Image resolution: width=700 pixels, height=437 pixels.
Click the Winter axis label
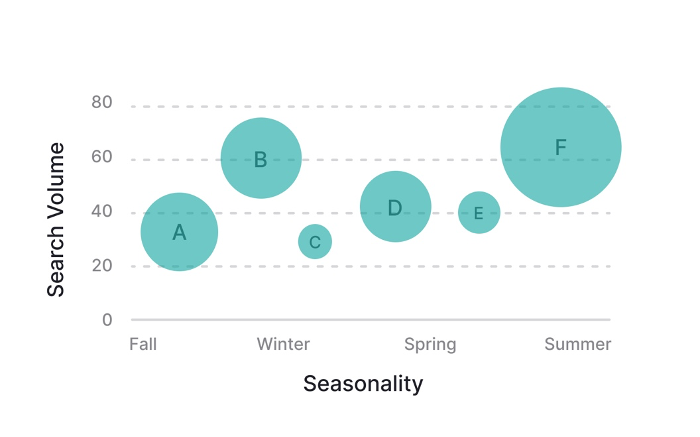pos(283,344)
